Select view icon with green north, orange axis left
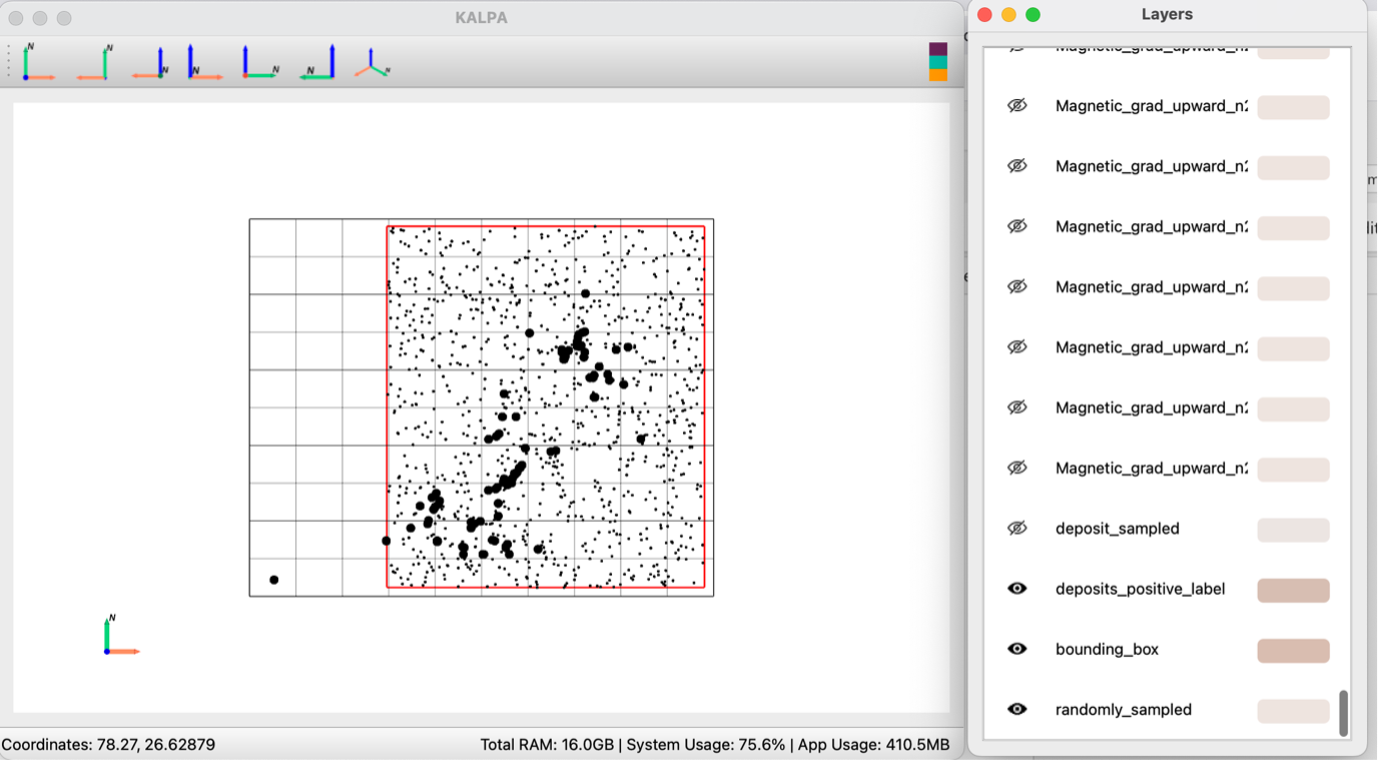The width and height of the screenshot is (1381, 763). click(94, 62)
